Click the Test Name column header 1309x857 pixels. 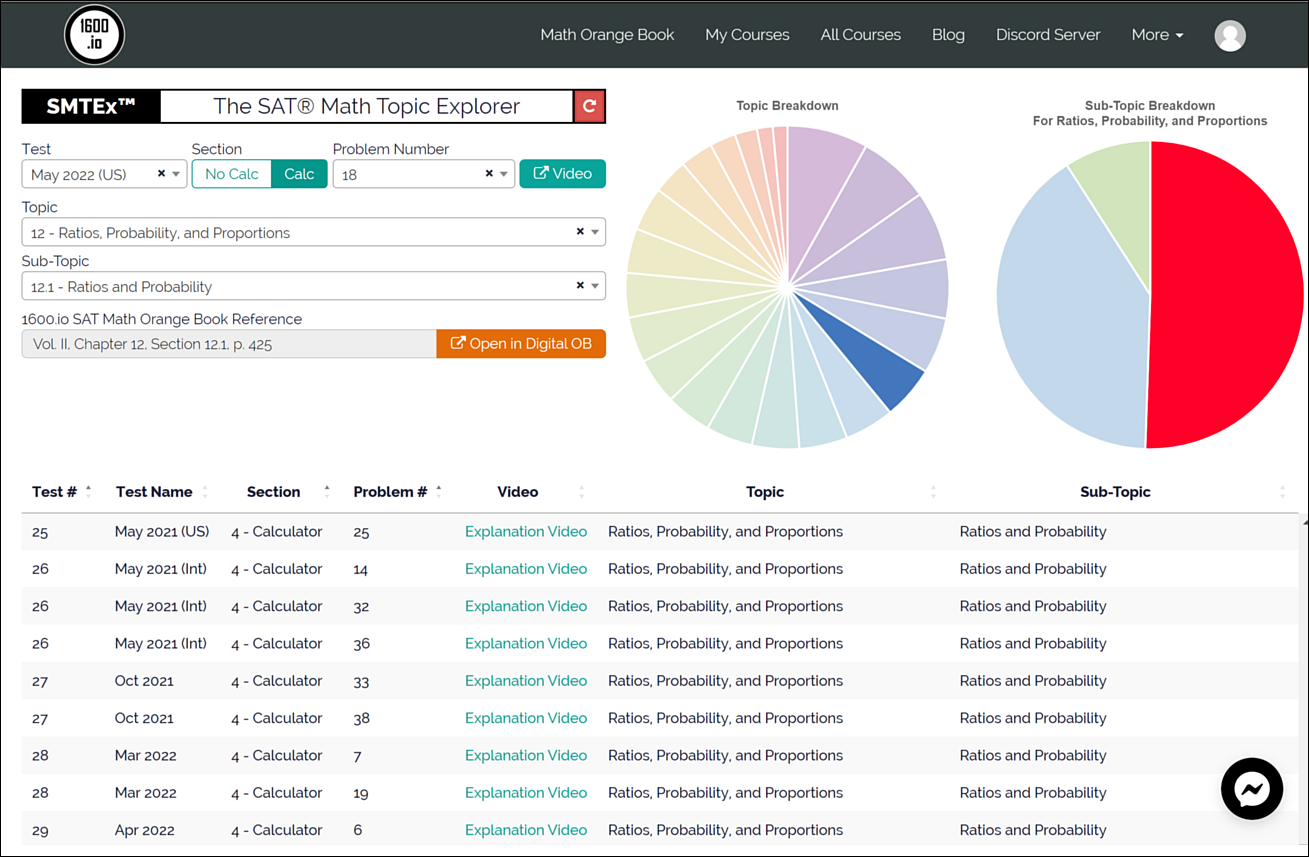click(154, 492)
